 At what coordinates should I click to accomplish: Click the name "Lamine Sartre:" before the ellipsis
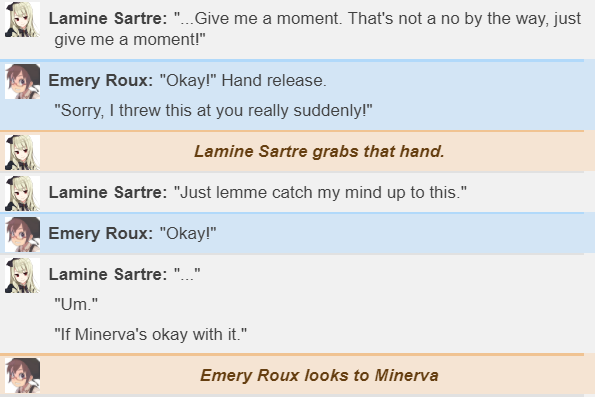(108, 274)
